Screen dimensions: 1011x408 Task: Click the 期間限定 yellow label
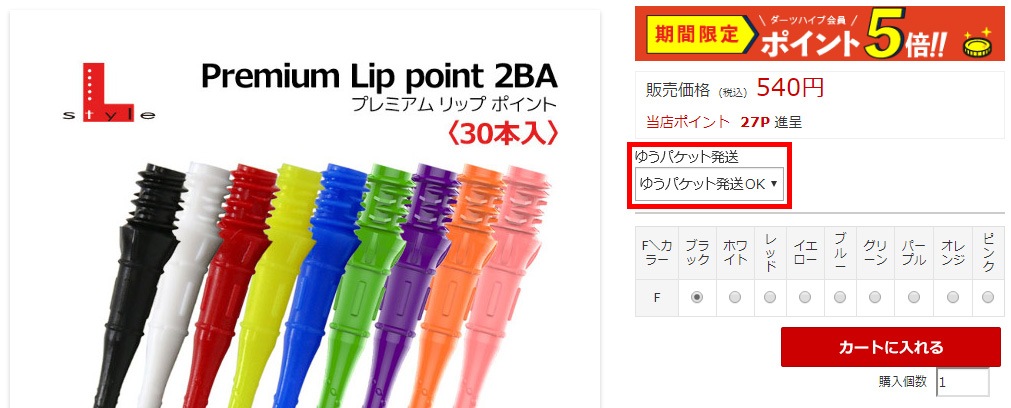coord(696,35)
